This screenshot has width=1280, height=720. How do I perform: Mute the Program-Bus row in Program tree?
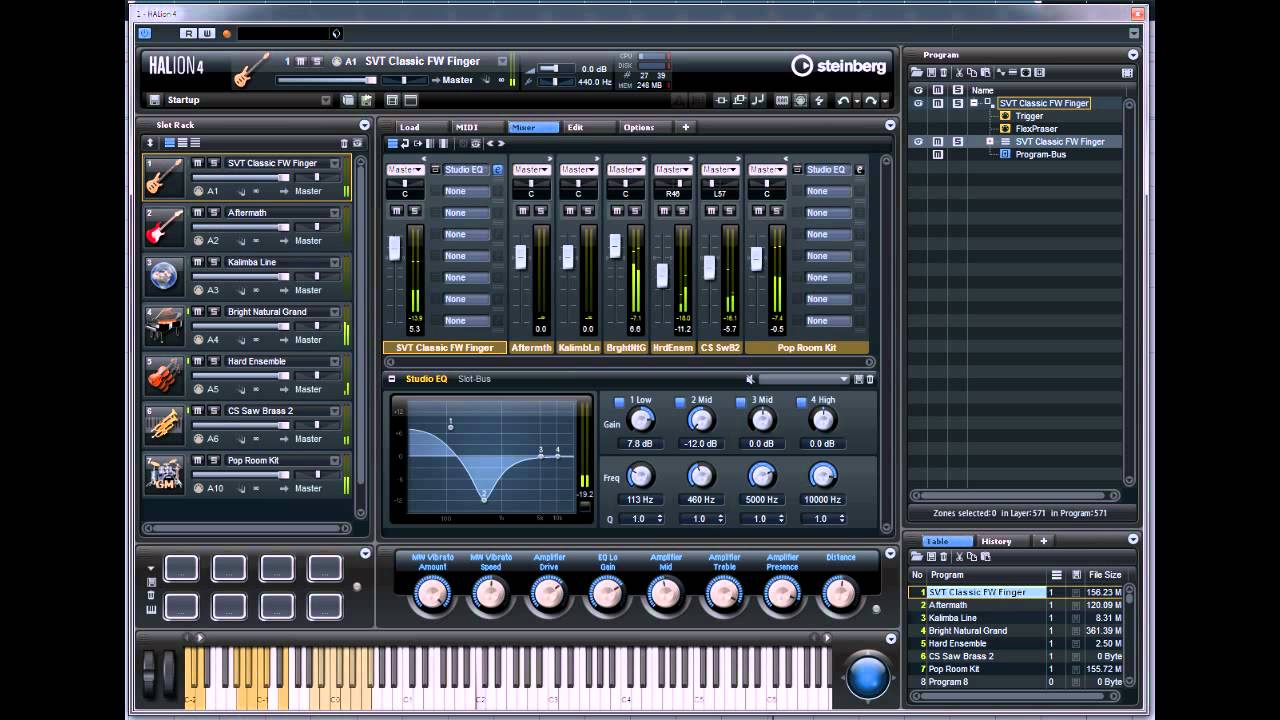pyautogui.click(x=938, y=154)
